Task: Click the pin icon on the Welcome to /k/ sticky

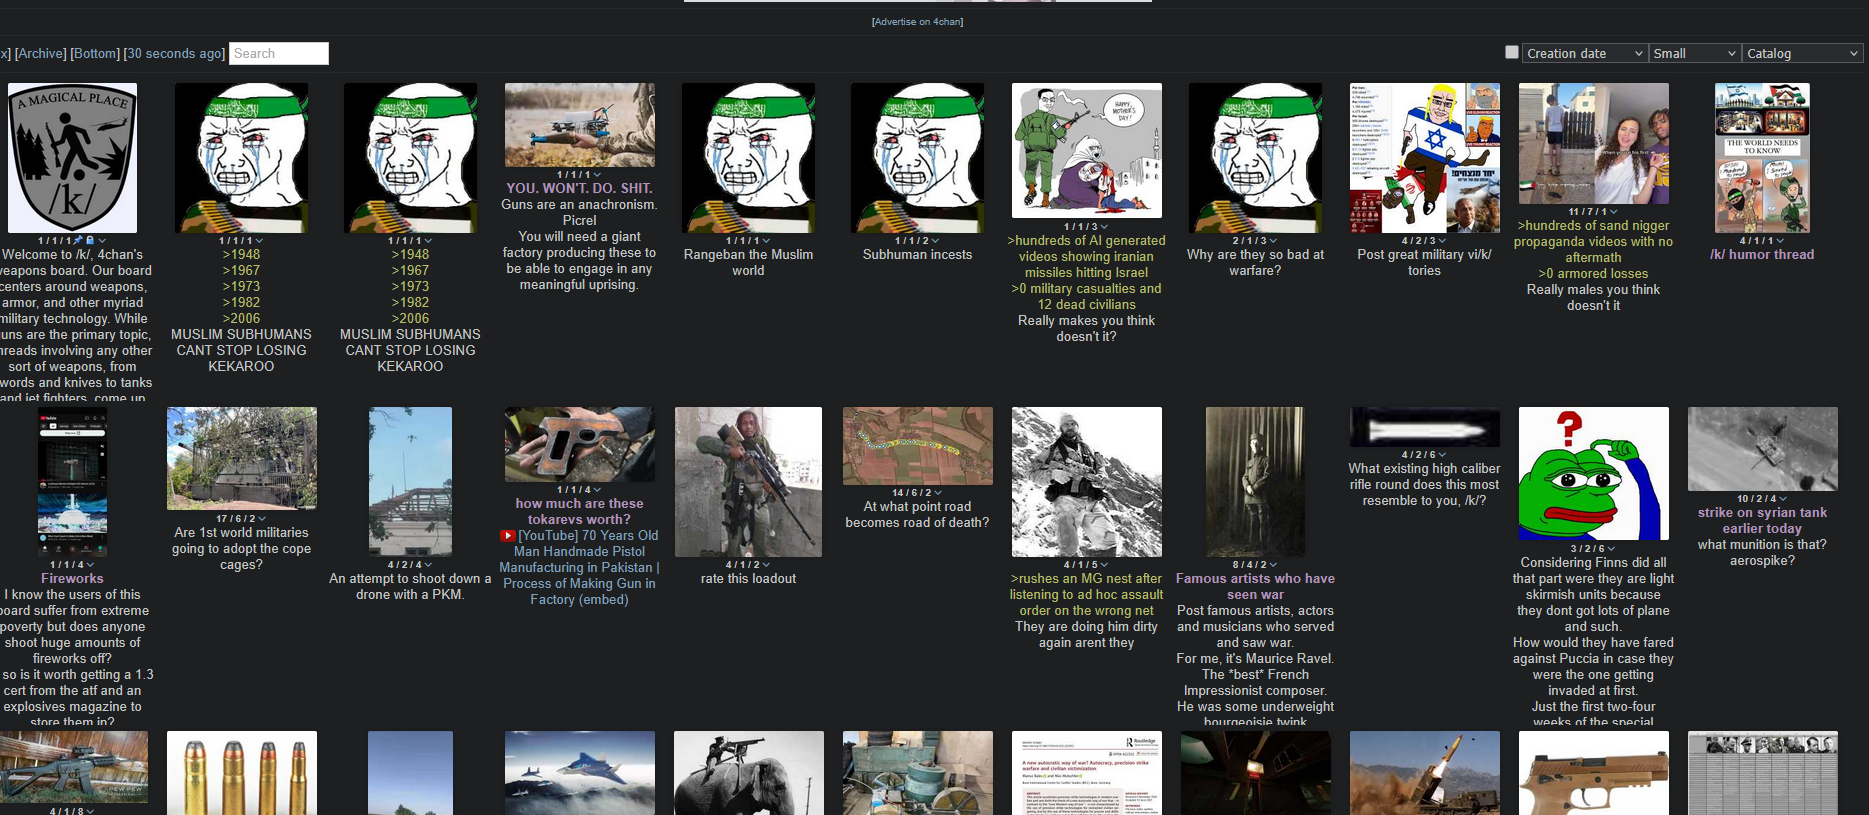Action: click(78, 240)
